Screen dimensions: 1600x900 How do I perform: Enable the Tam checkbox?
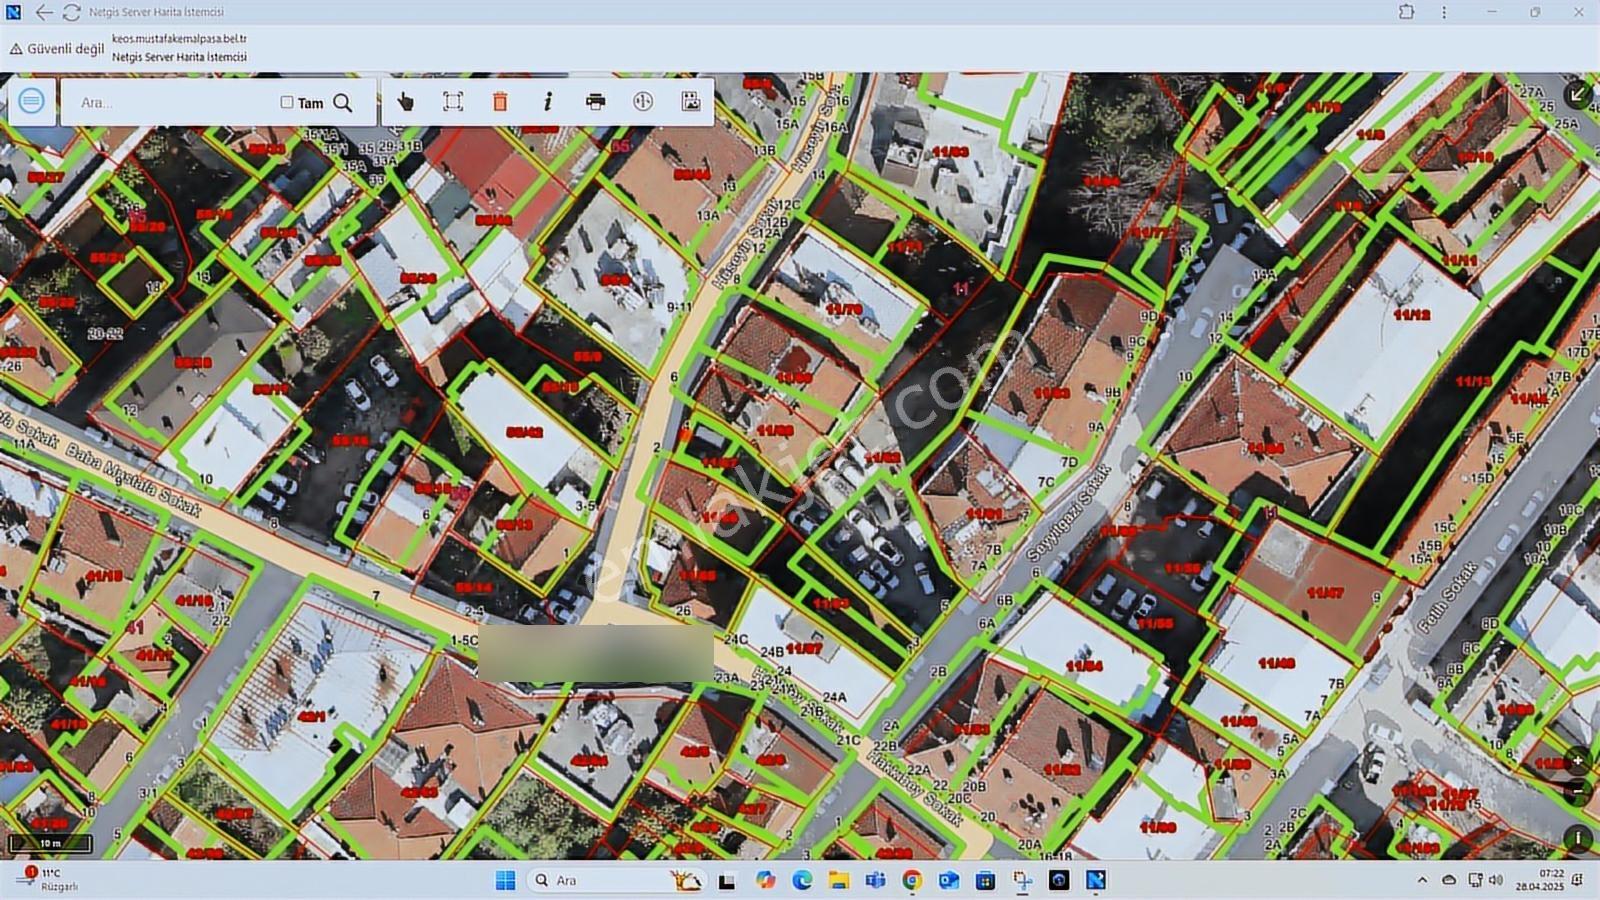coord(287,102)
